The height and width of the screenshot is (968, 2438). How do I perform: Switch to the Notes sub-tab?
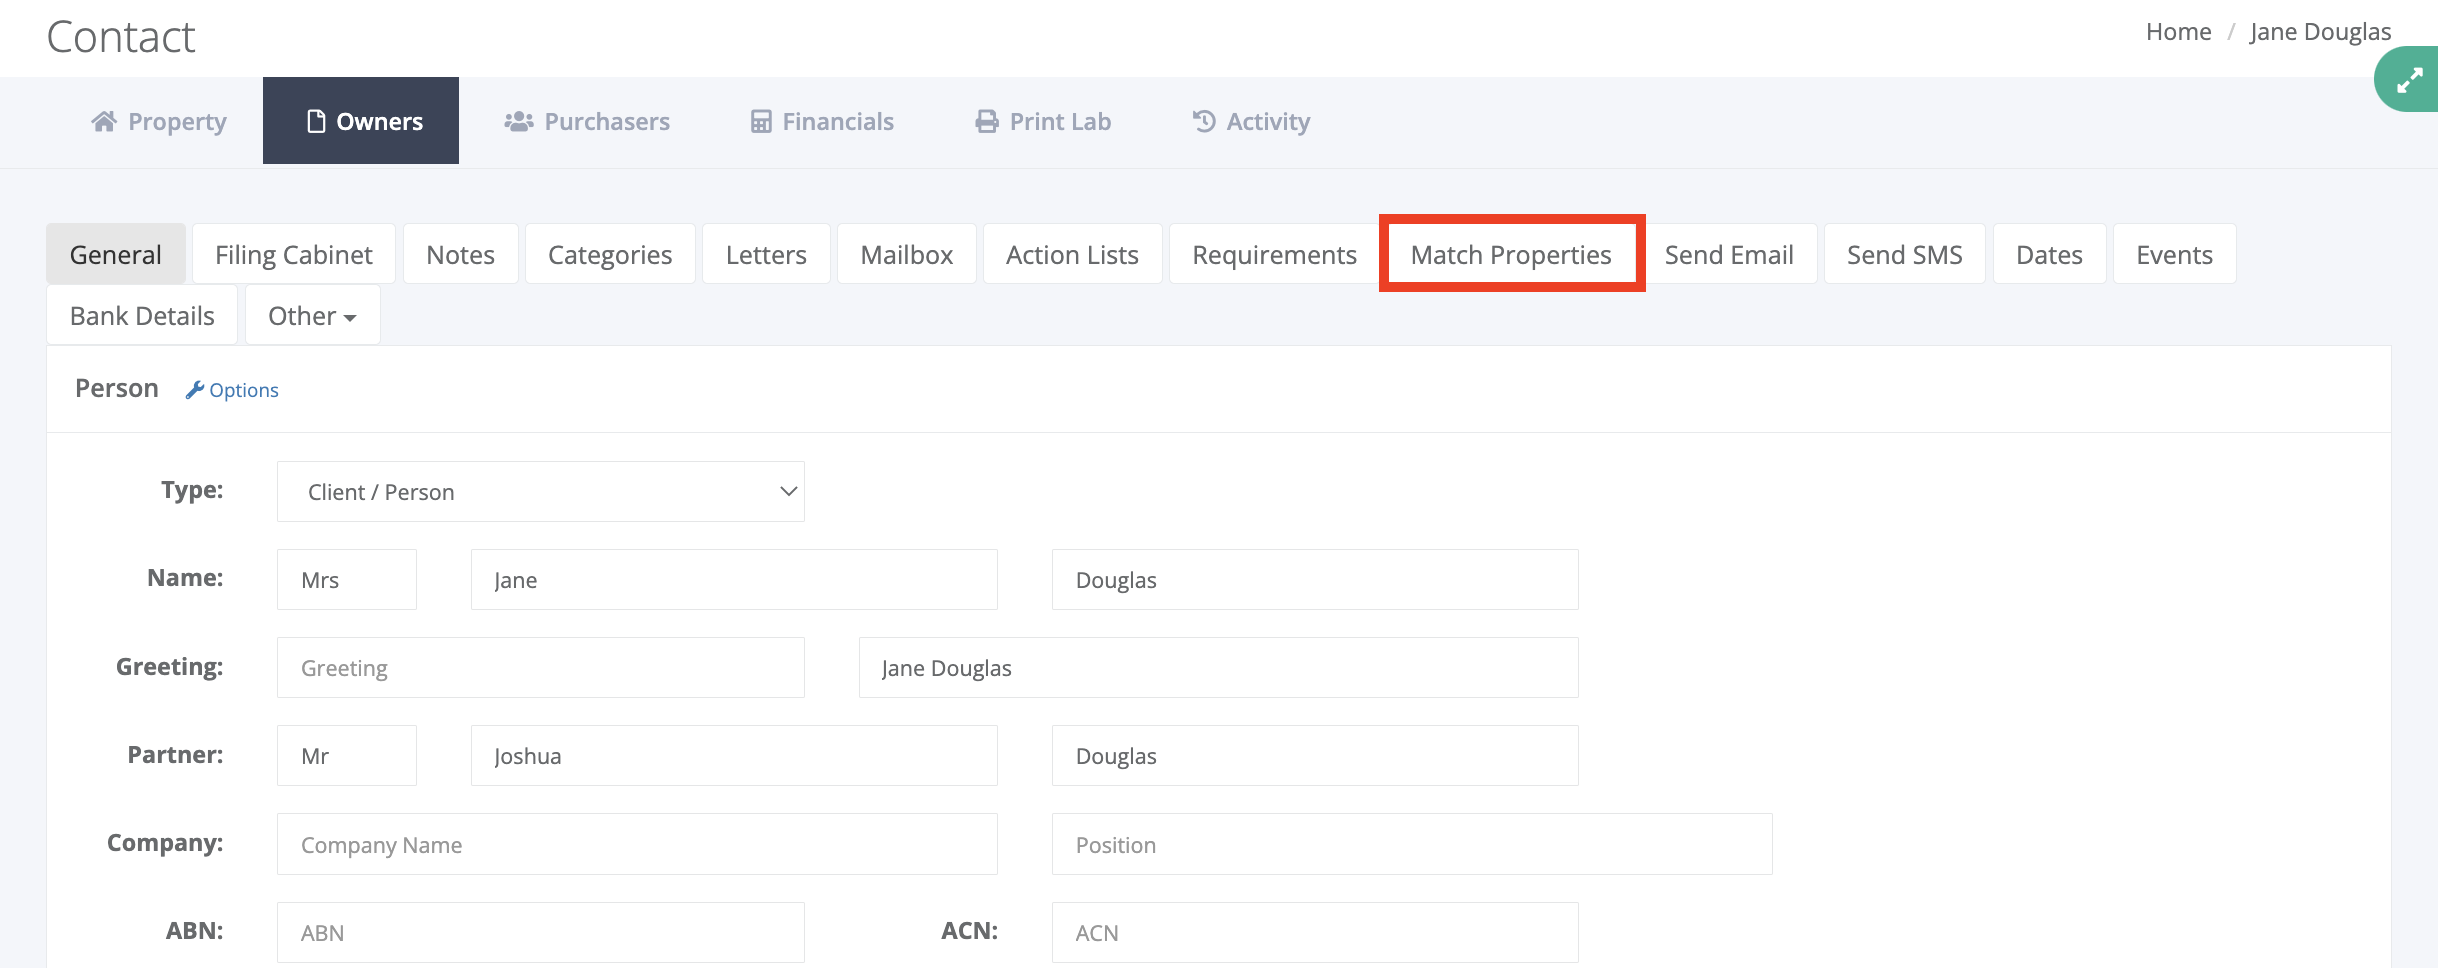tap(461, 254)
